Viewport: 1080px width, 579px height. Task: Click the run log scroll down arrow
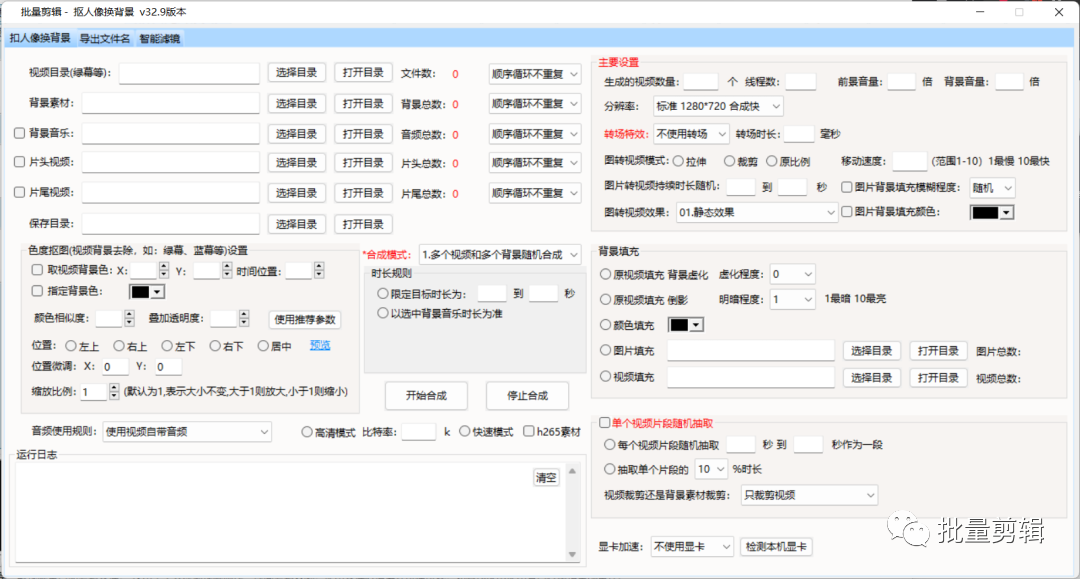point(572,555)
